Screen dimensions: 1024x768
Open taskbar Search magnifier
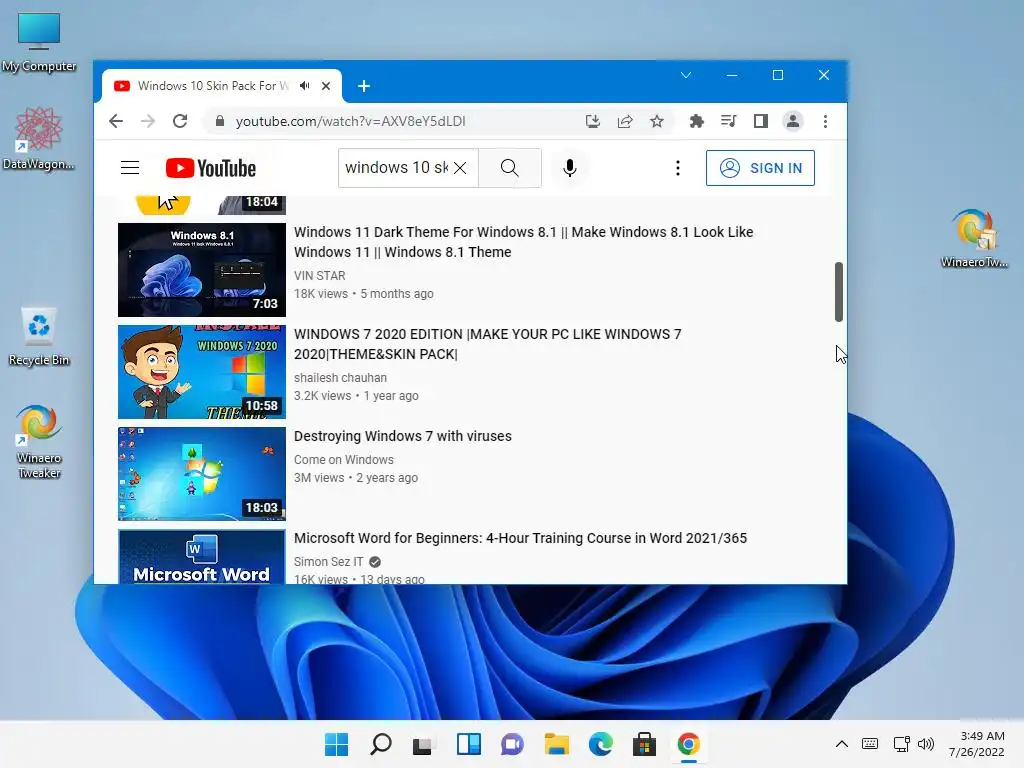point(381,744)
